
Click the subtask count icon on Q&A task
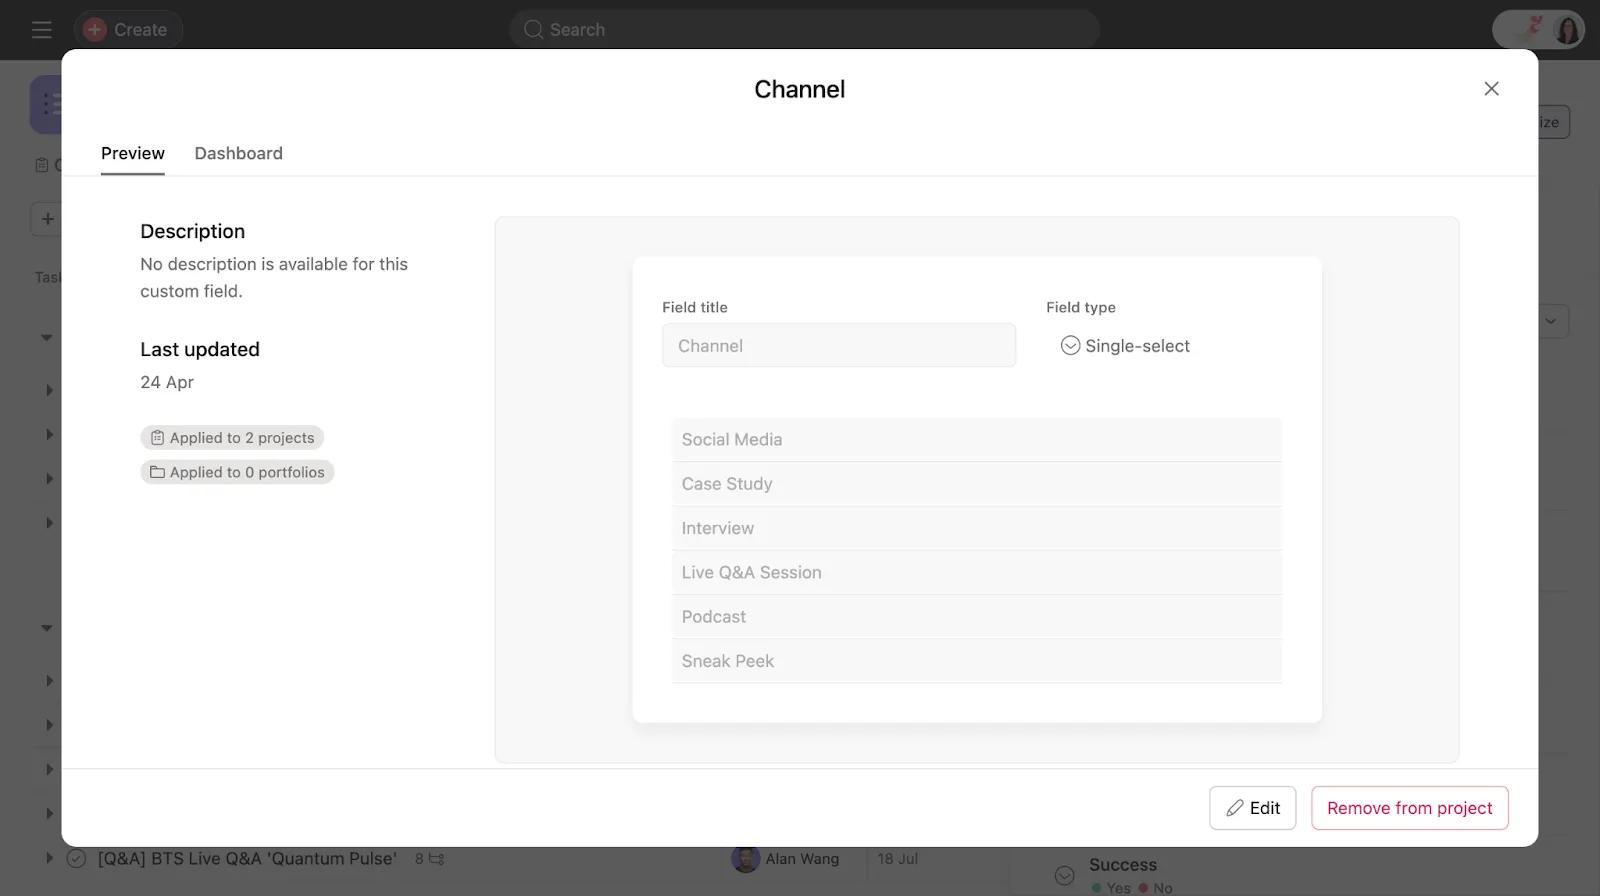436,859
